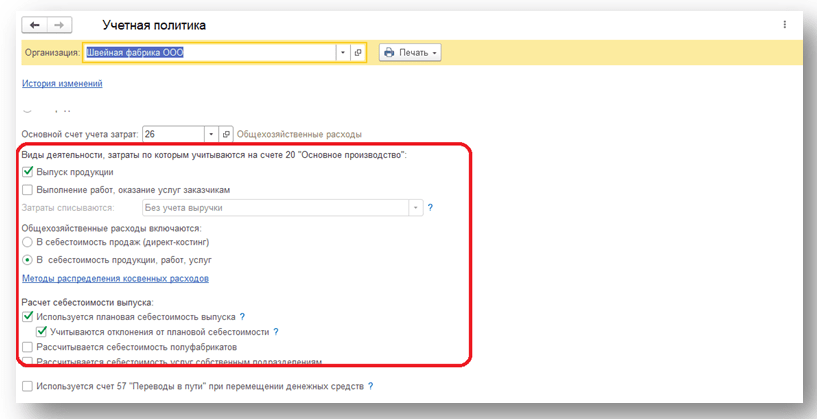Screen dimensions: 817x419
Task: Enable Выполнение работ, оказание услуг заказчикам
Action: tap(27, 189)
